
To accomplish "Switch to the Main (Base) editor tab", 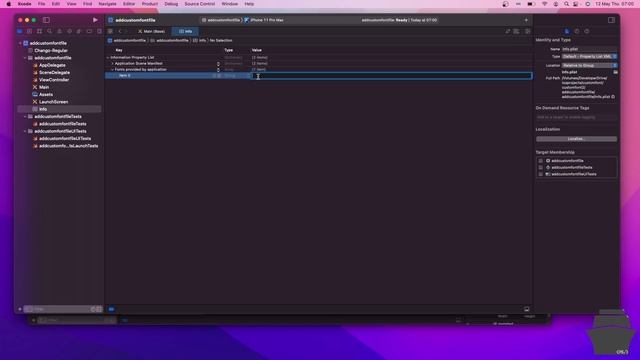I will coord(151,31).
